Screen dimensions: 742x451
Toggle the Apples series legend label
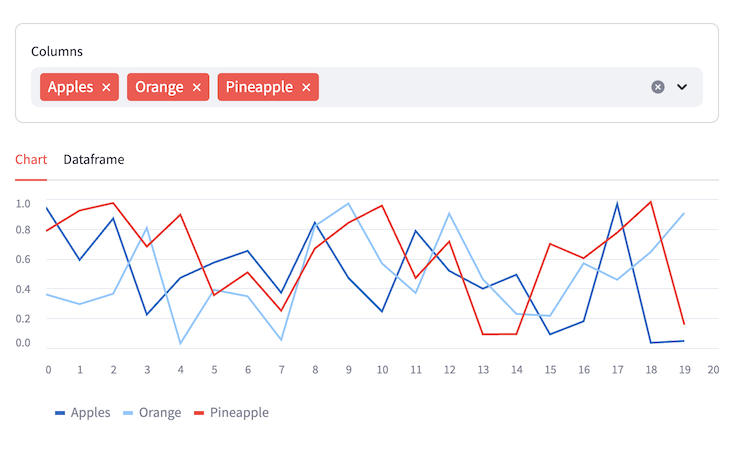(90, 413)
